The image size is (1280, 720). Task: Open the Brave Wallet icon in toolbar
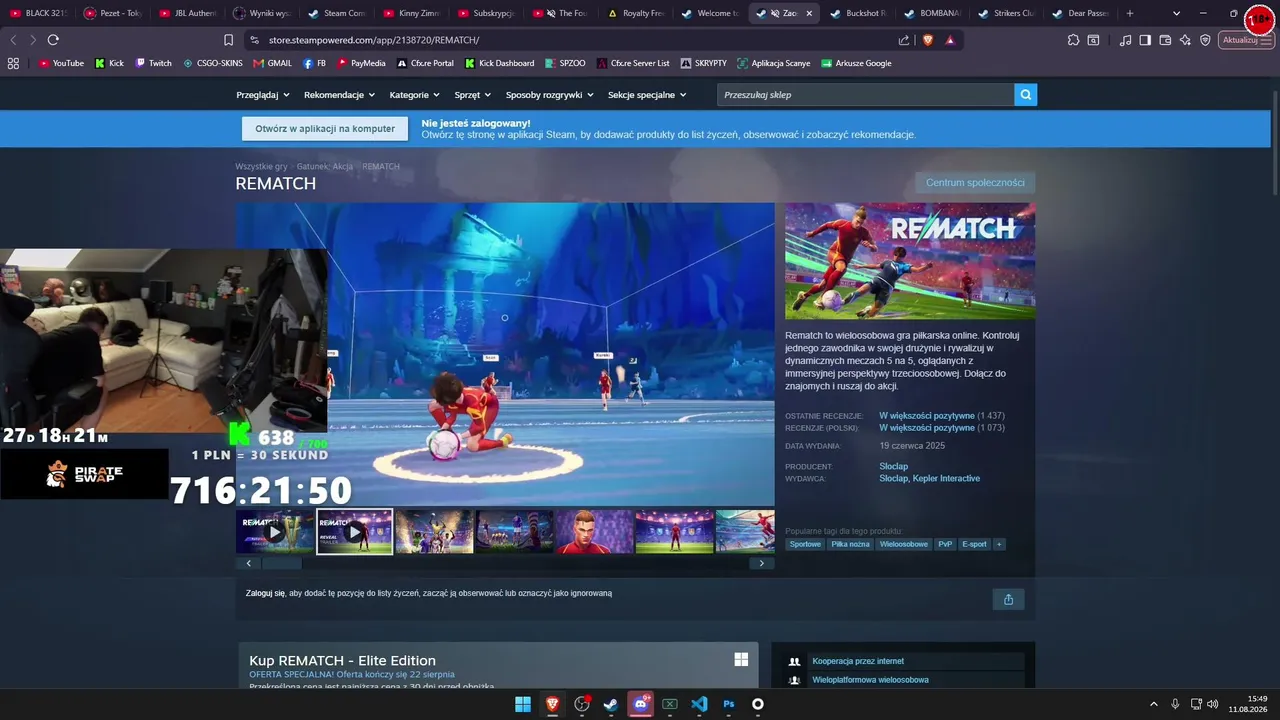1165,40
